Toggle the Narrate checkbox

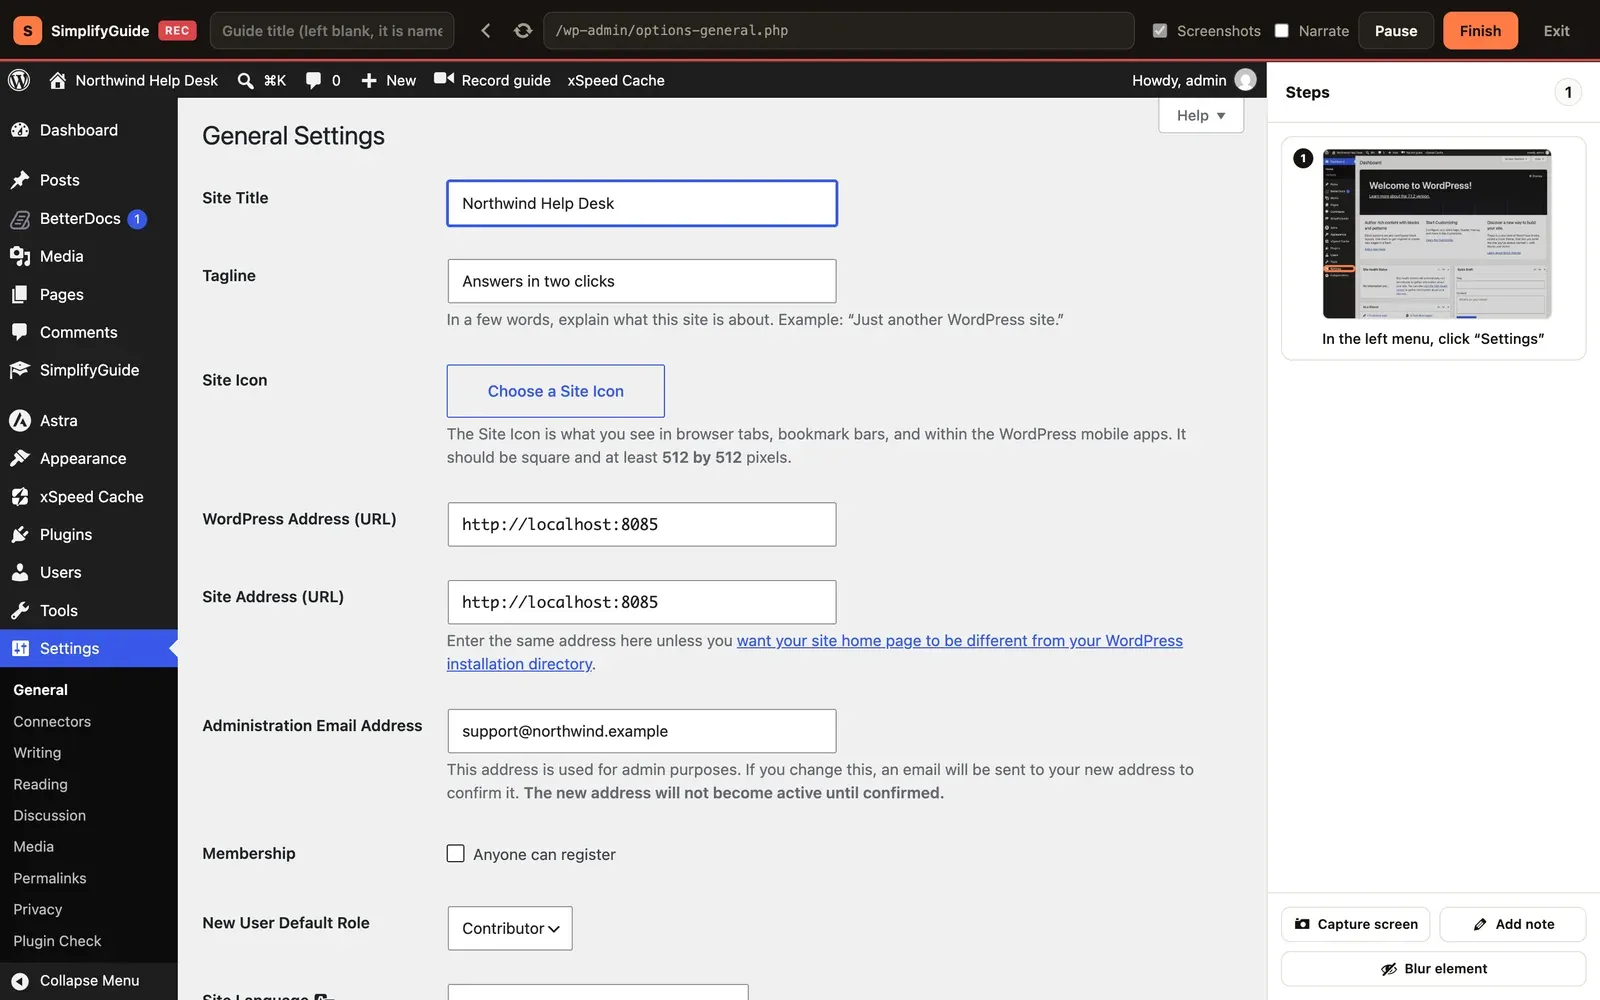[1282, 31]
